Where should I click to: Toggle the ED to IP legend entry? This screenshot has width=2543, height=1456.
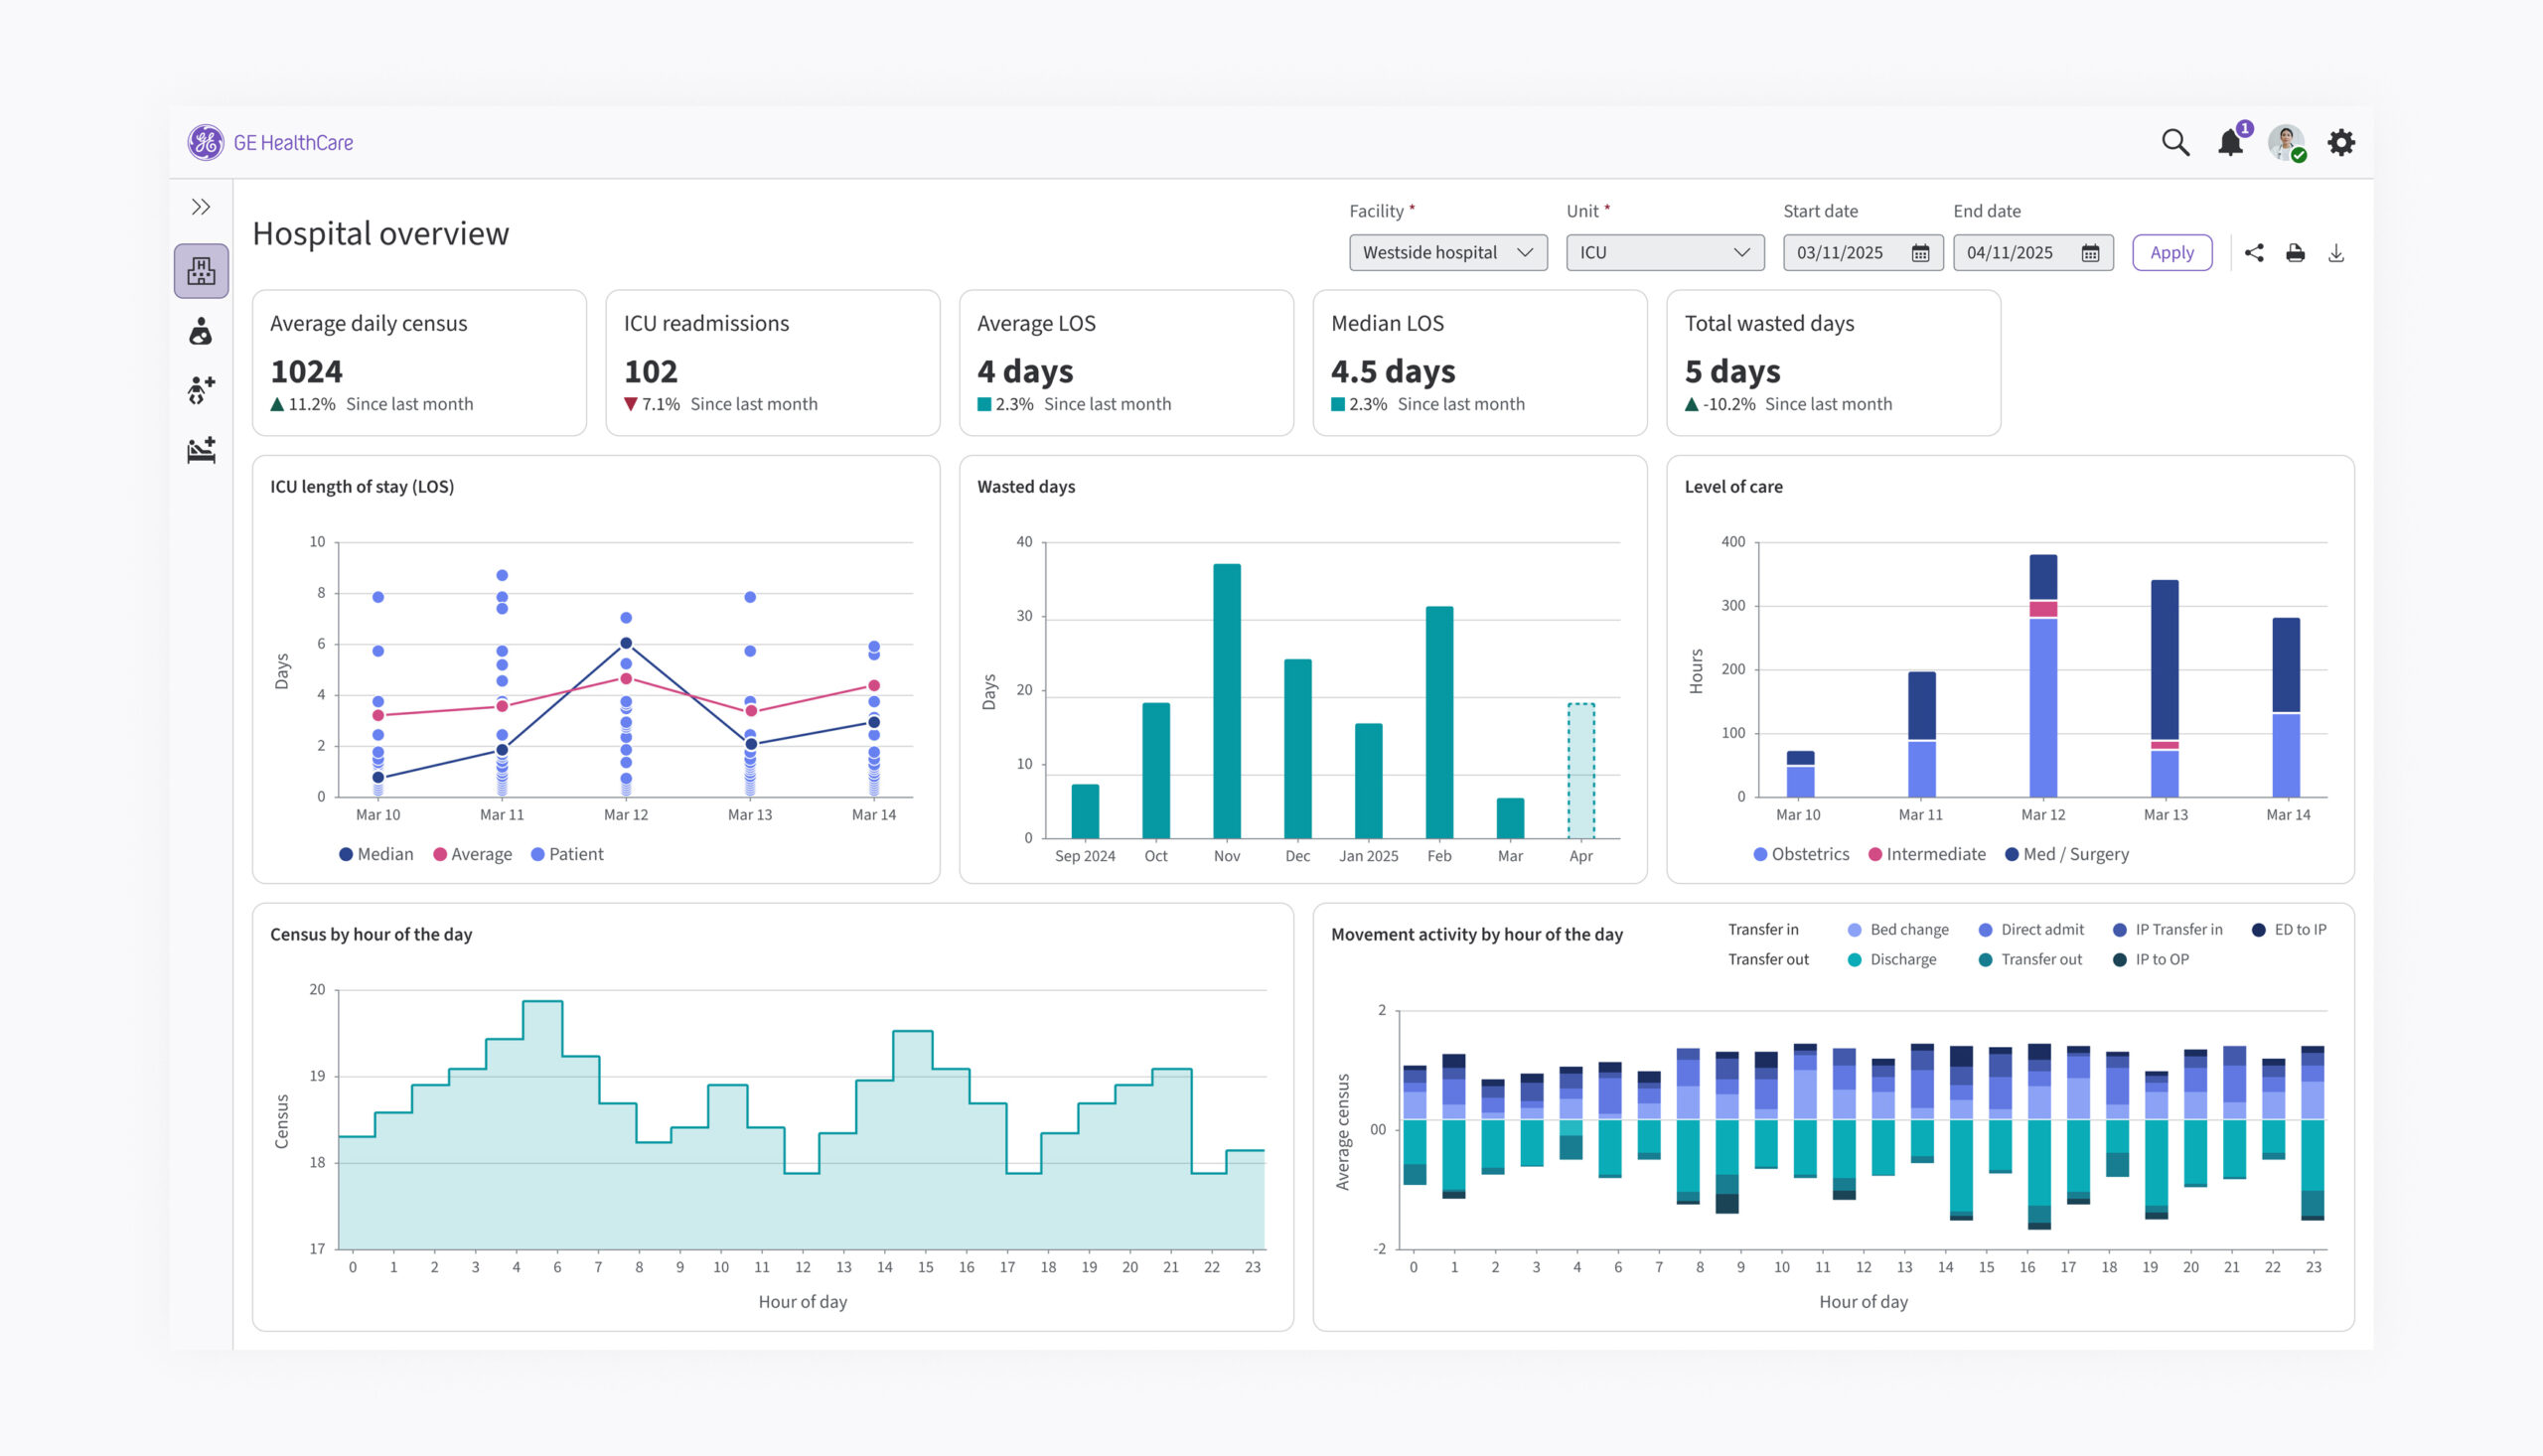pyautogui.click(x=2289, y=930)
